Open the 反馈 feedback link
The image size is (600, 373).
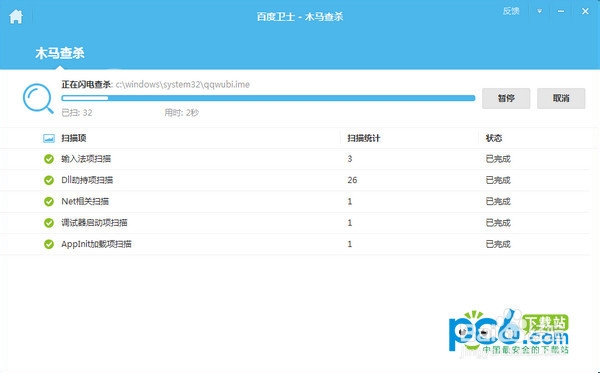(511, 11)
